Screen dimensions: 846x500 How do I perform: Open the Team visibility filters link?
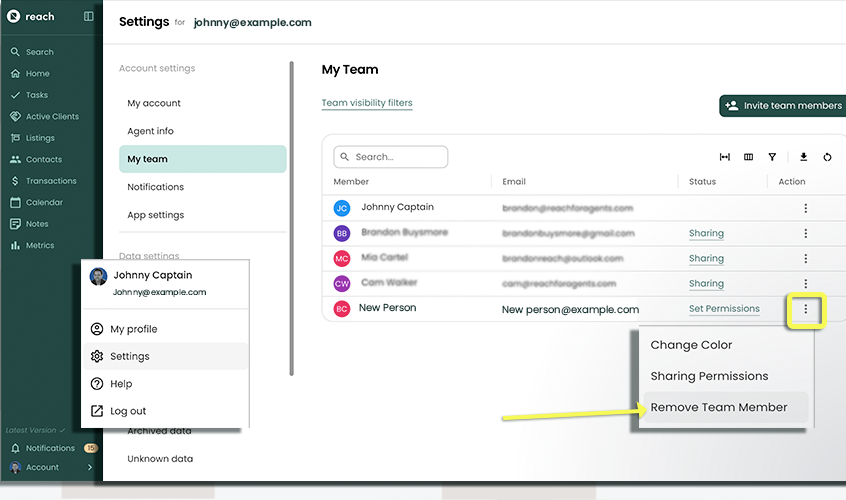366,103
